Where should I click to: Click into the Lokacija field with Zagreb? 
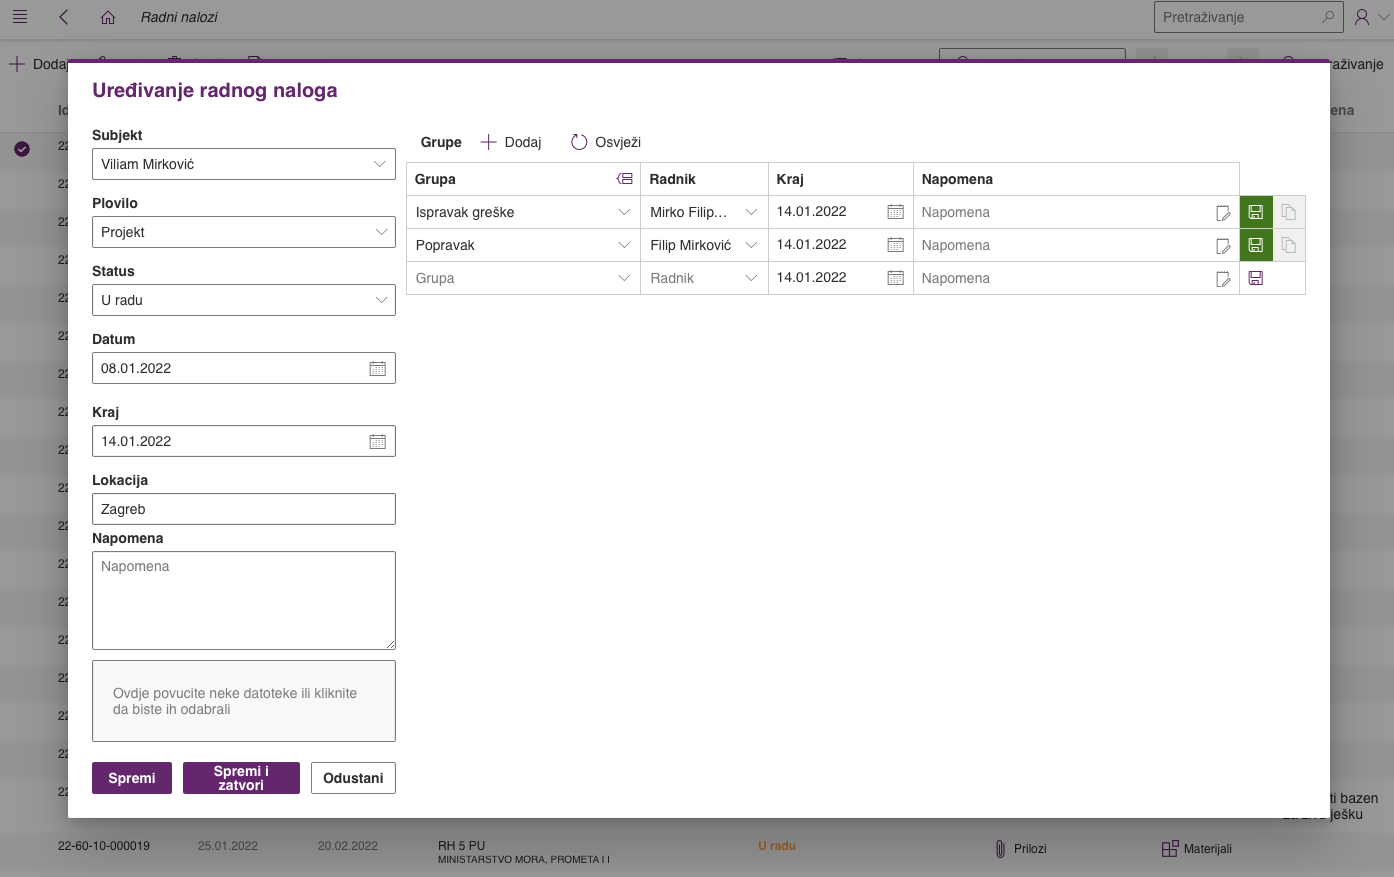pyautogui.click(x=243, y=509)
